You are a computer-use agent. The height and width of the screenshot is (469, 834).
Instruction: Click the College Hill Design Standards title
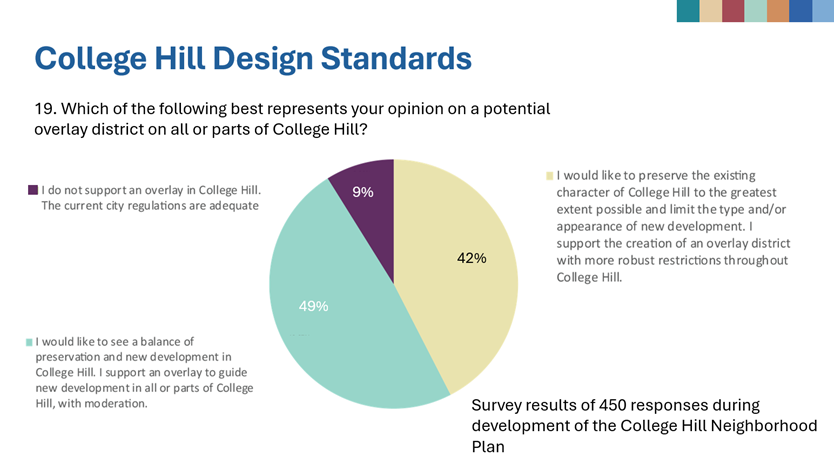point(253,57)
